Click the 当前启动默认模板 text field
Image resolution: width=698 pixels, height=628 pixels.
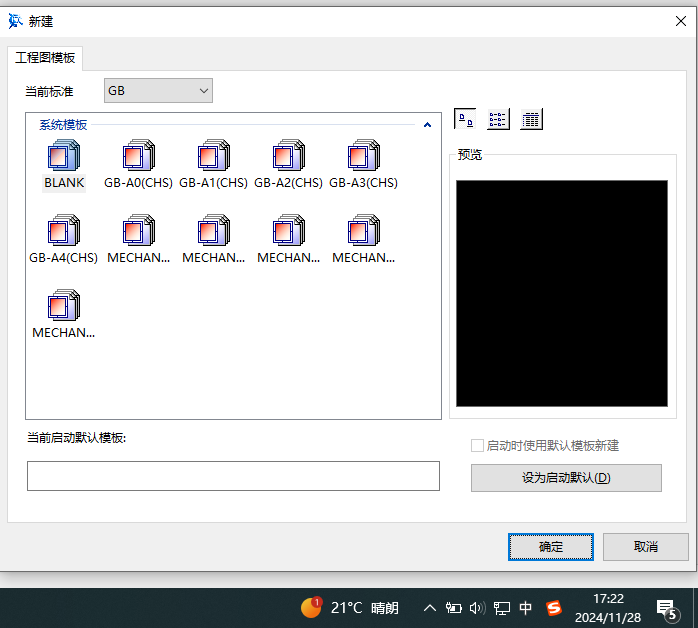(233, 476)
